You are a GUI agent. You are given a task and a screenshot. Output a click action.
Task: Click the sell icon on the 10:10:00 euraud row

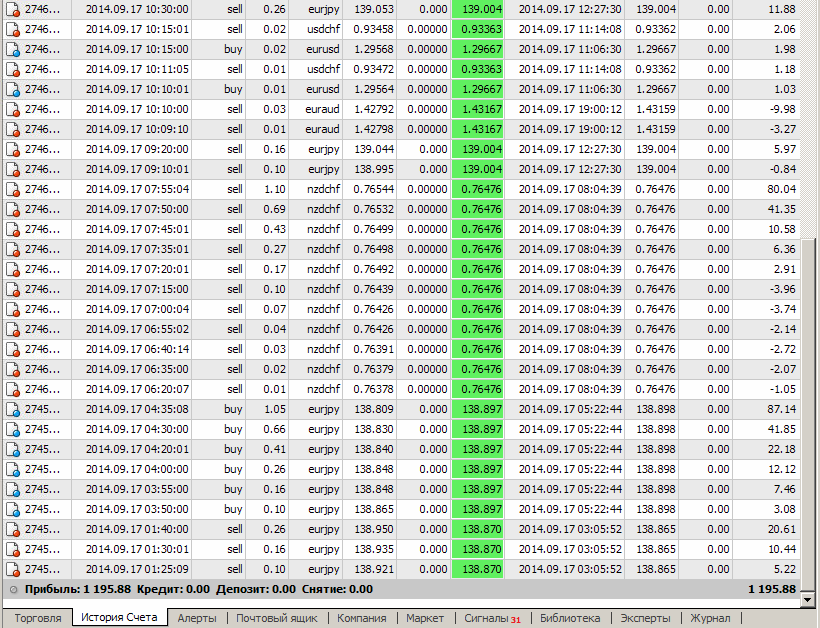(13, 109)
